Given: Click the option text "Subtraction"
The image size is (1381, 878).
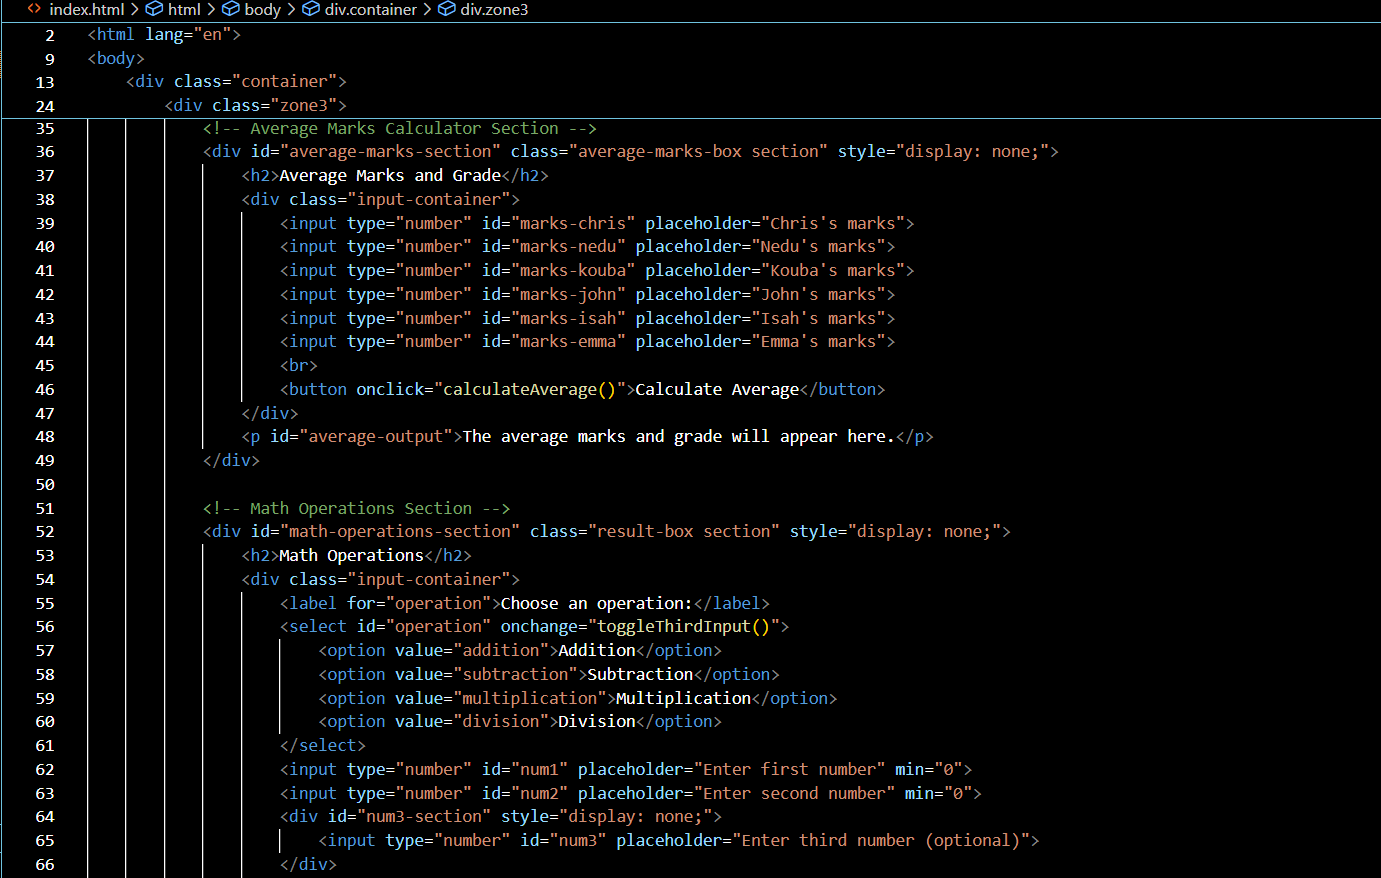Looking at the screenshot, I should (x=640, y=675).
